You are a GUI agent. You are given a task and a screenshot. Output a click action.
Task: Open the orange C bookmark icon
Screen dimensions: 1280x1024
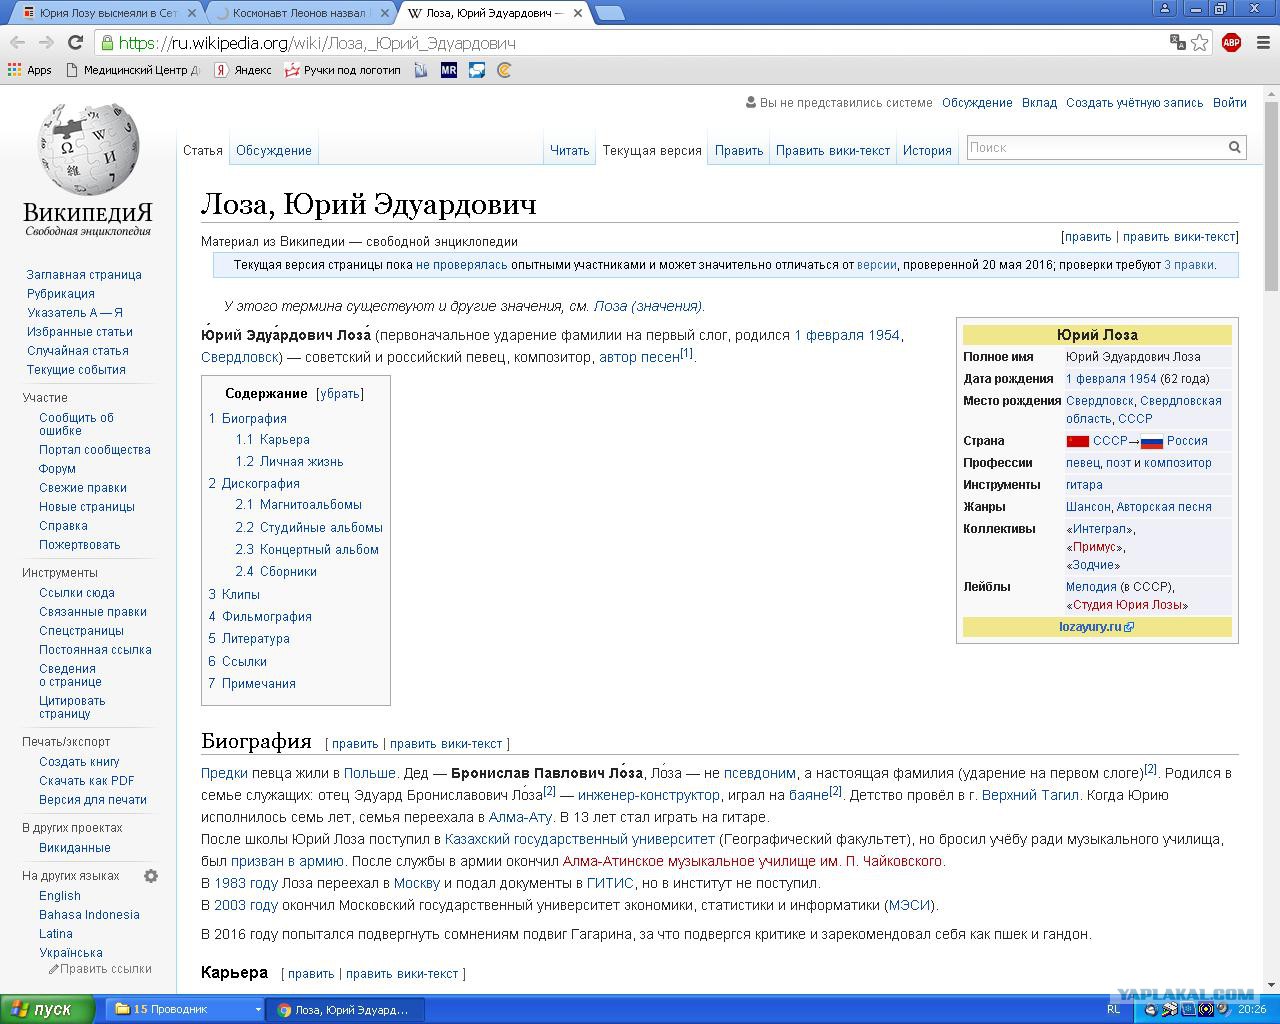[505, 70]
